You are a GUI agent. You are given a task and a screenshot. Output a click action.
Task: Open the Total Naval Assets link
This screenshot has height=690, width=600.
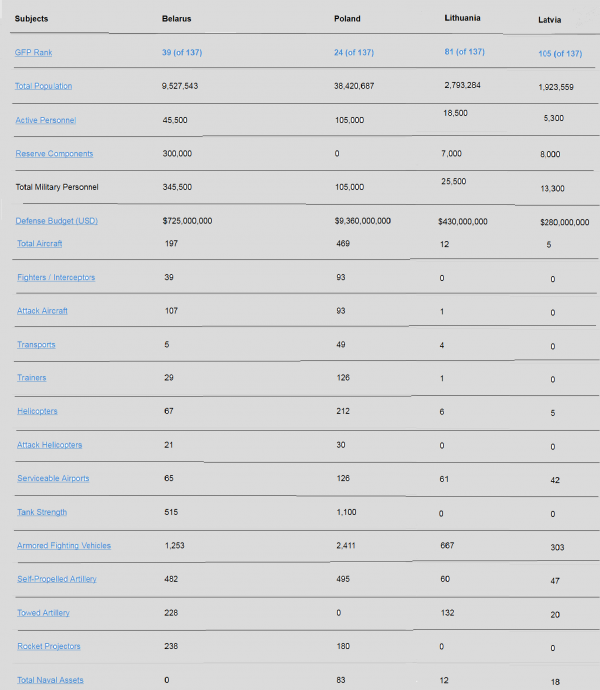coord(50,680)
